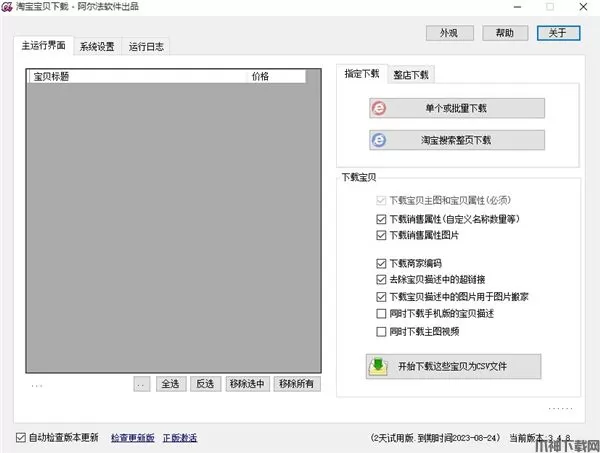The width and height of the screenshot is (600, 453).
Task: Click green download arrow icon for CSV export
Action: (379, 366)
